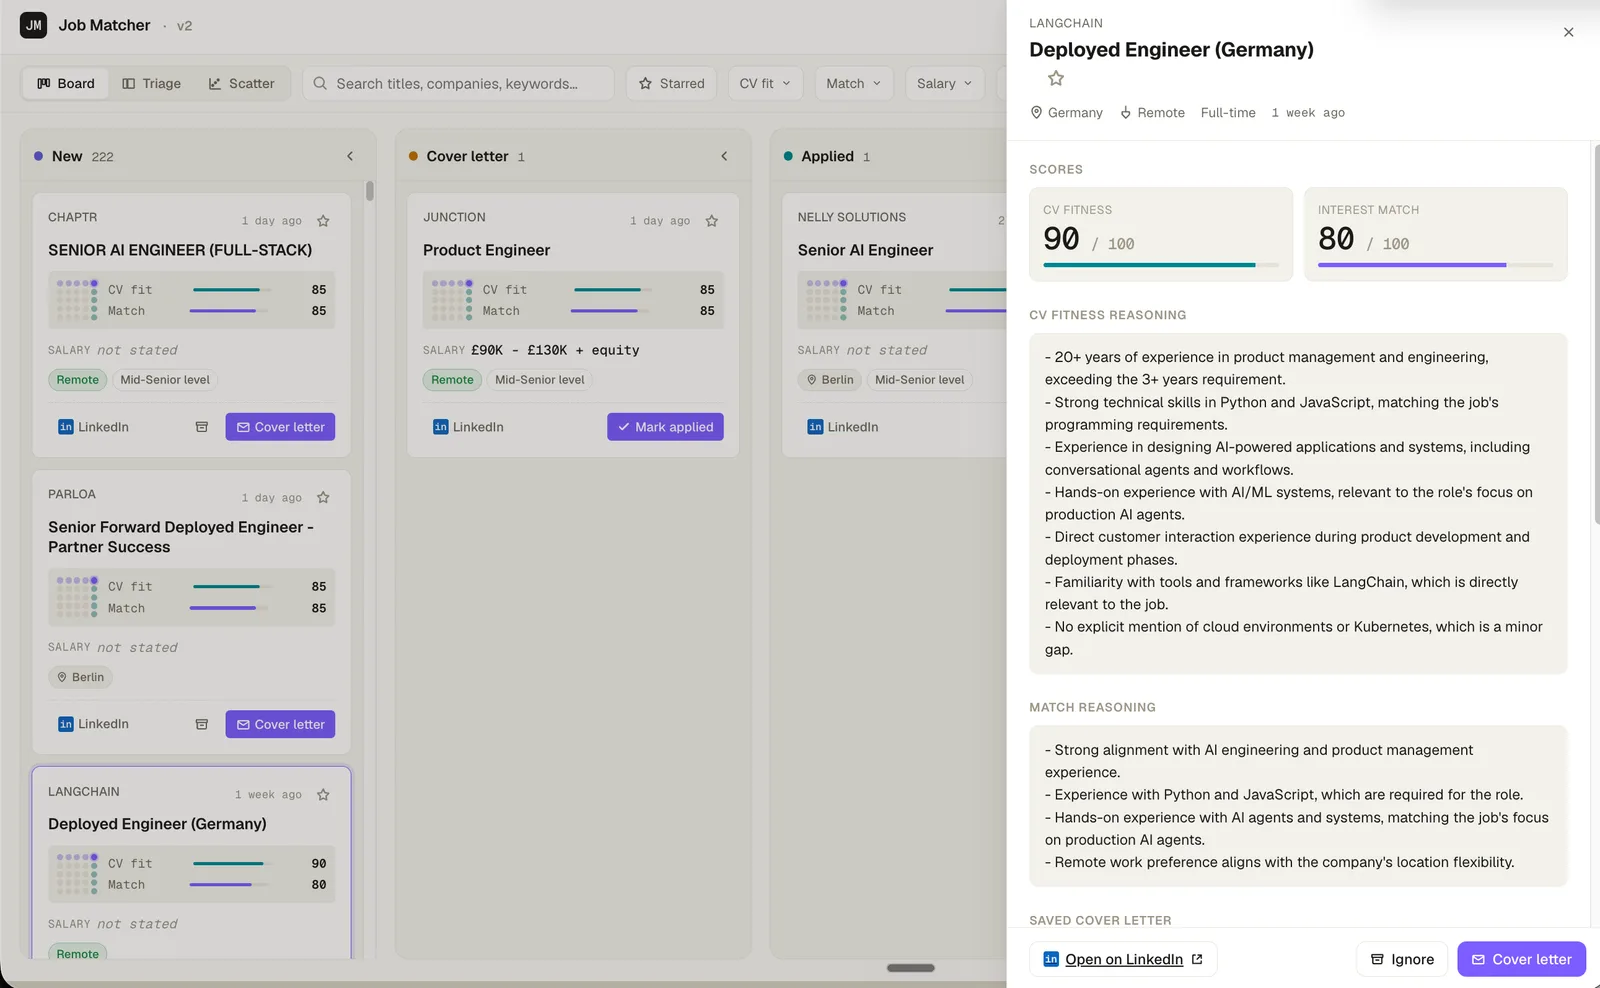Collapse the New column chevron

[350, 156]
